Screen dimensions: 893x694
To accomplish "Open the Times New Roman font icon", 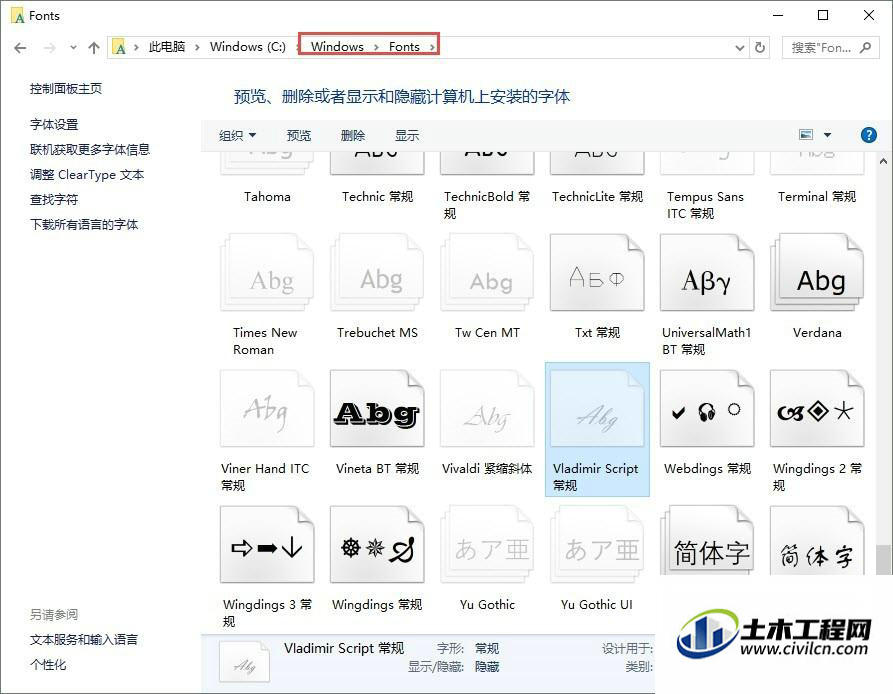I will (267, 272).
